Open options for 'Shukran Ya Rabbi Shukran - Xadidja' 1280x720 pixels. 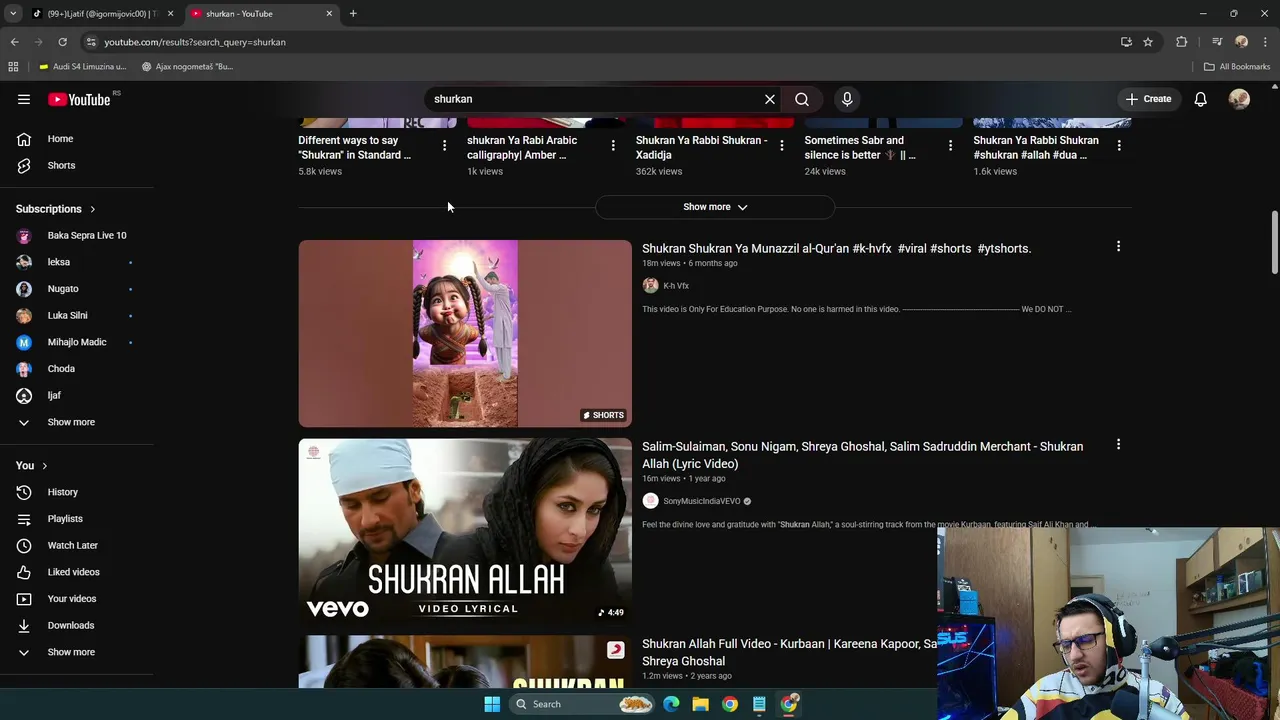pyautogui.click(x=782, y=146)
